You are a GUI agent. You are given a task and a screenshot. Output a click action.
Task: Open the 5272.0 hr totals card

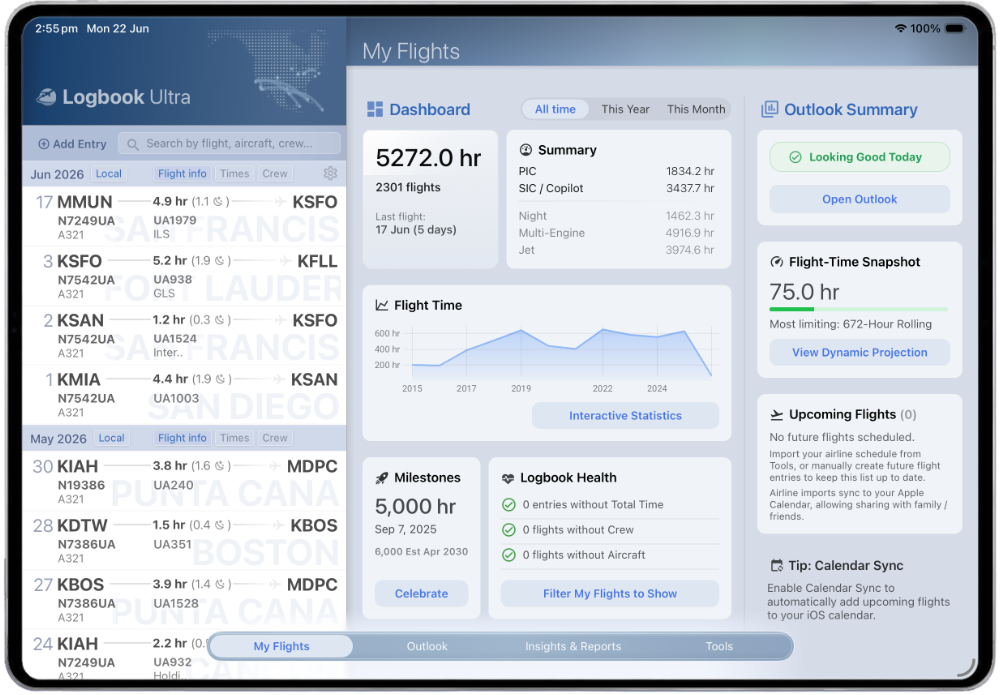tap(430, 200)
